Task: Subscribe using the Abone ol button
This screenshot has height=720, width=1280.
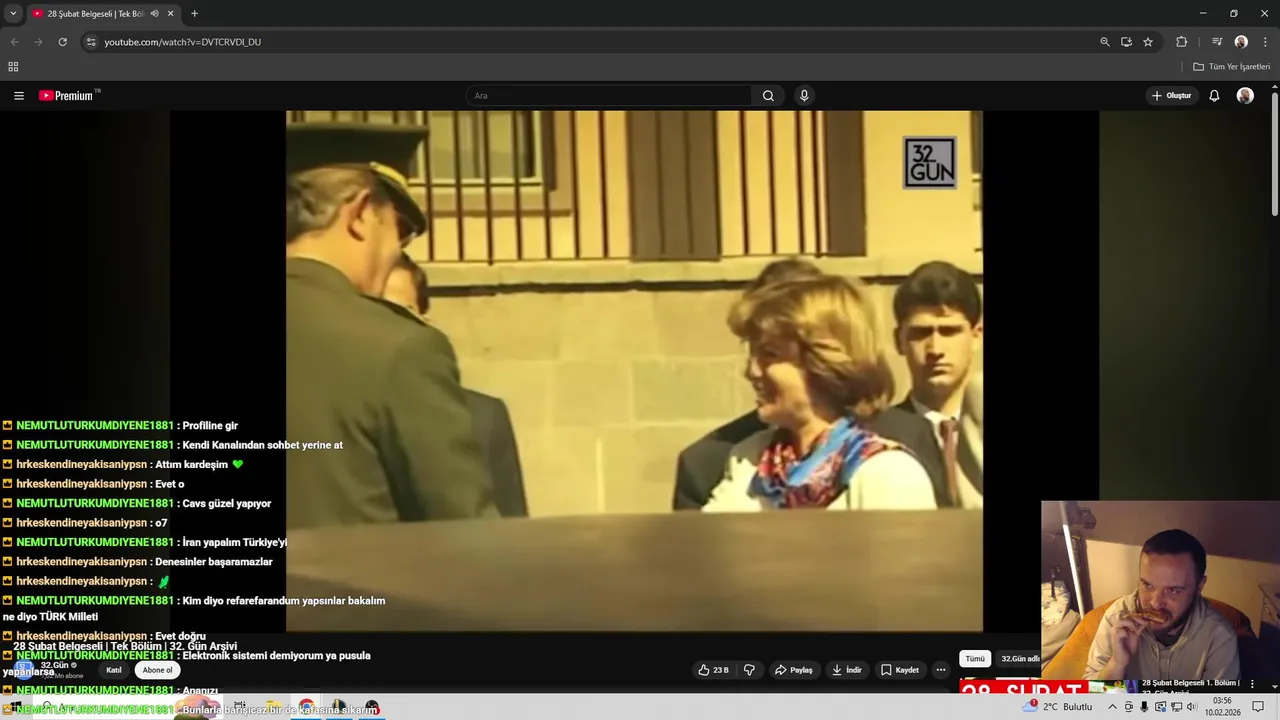Action: [x=157, y=670]
